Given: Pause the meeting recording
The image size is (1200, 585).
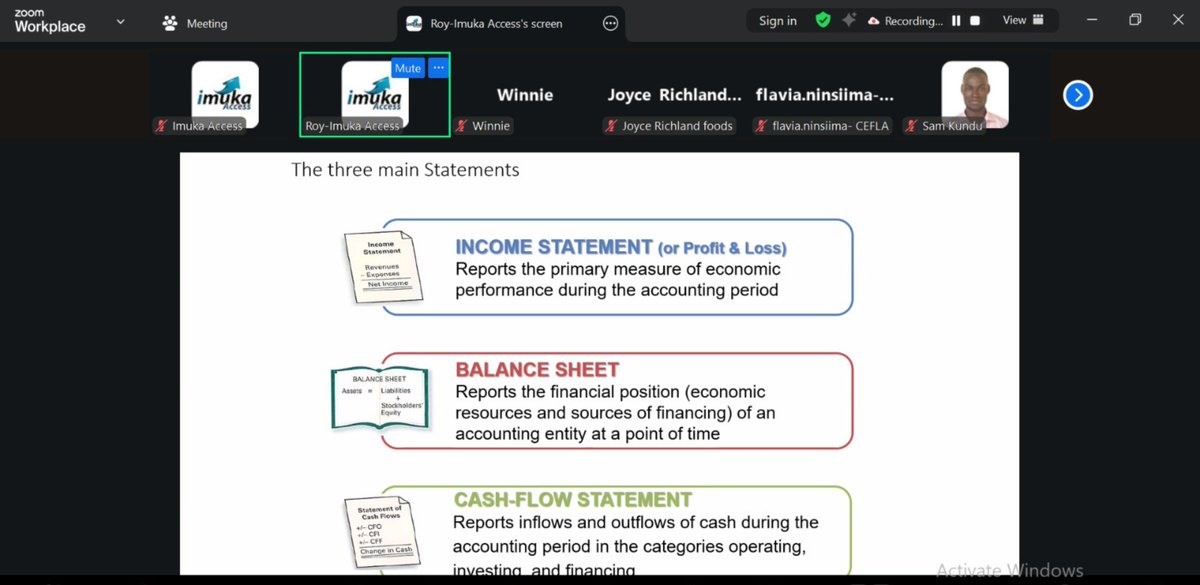Looking at the screenshot, I should (957, 19).
